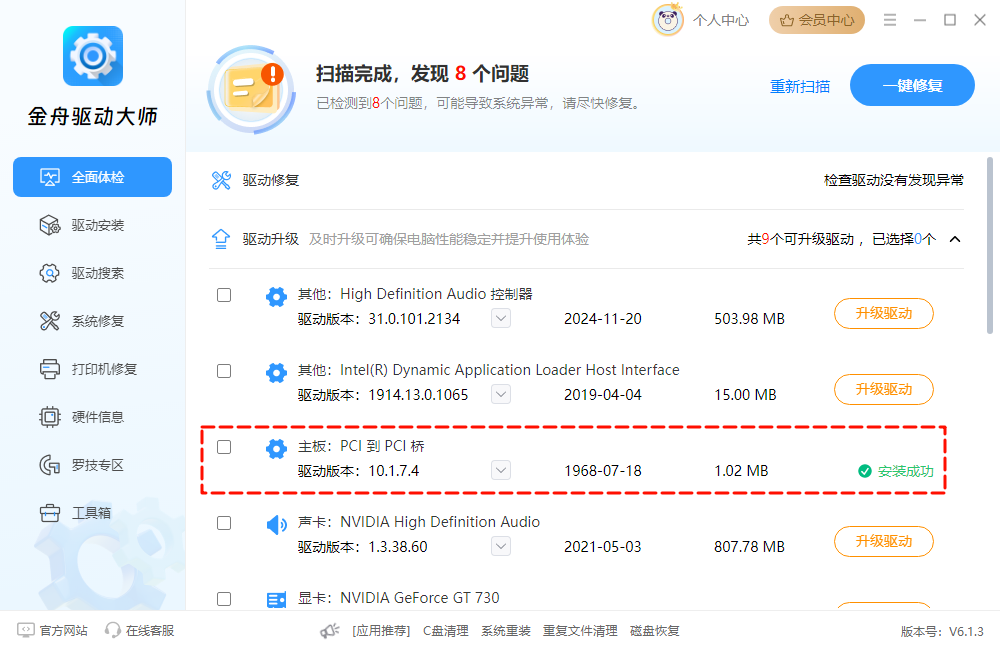Screen dimensions: 1000x650
Task: Open 工具箱 in sidebar
Action: [x=92, y=513]
